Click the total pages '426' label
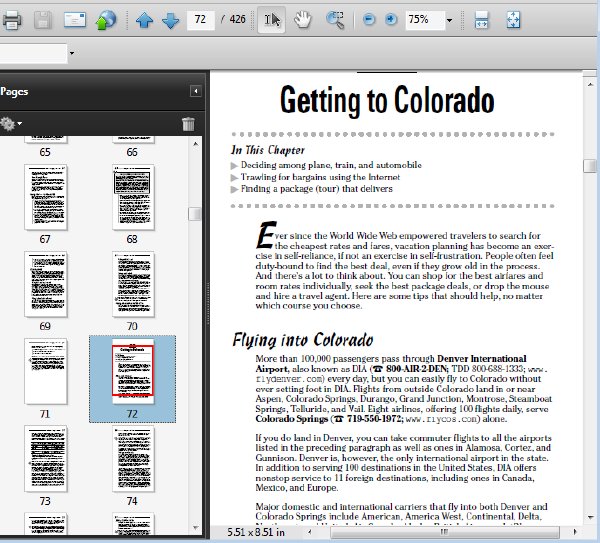This screenshot has width=600, height=543. (237, 19)
